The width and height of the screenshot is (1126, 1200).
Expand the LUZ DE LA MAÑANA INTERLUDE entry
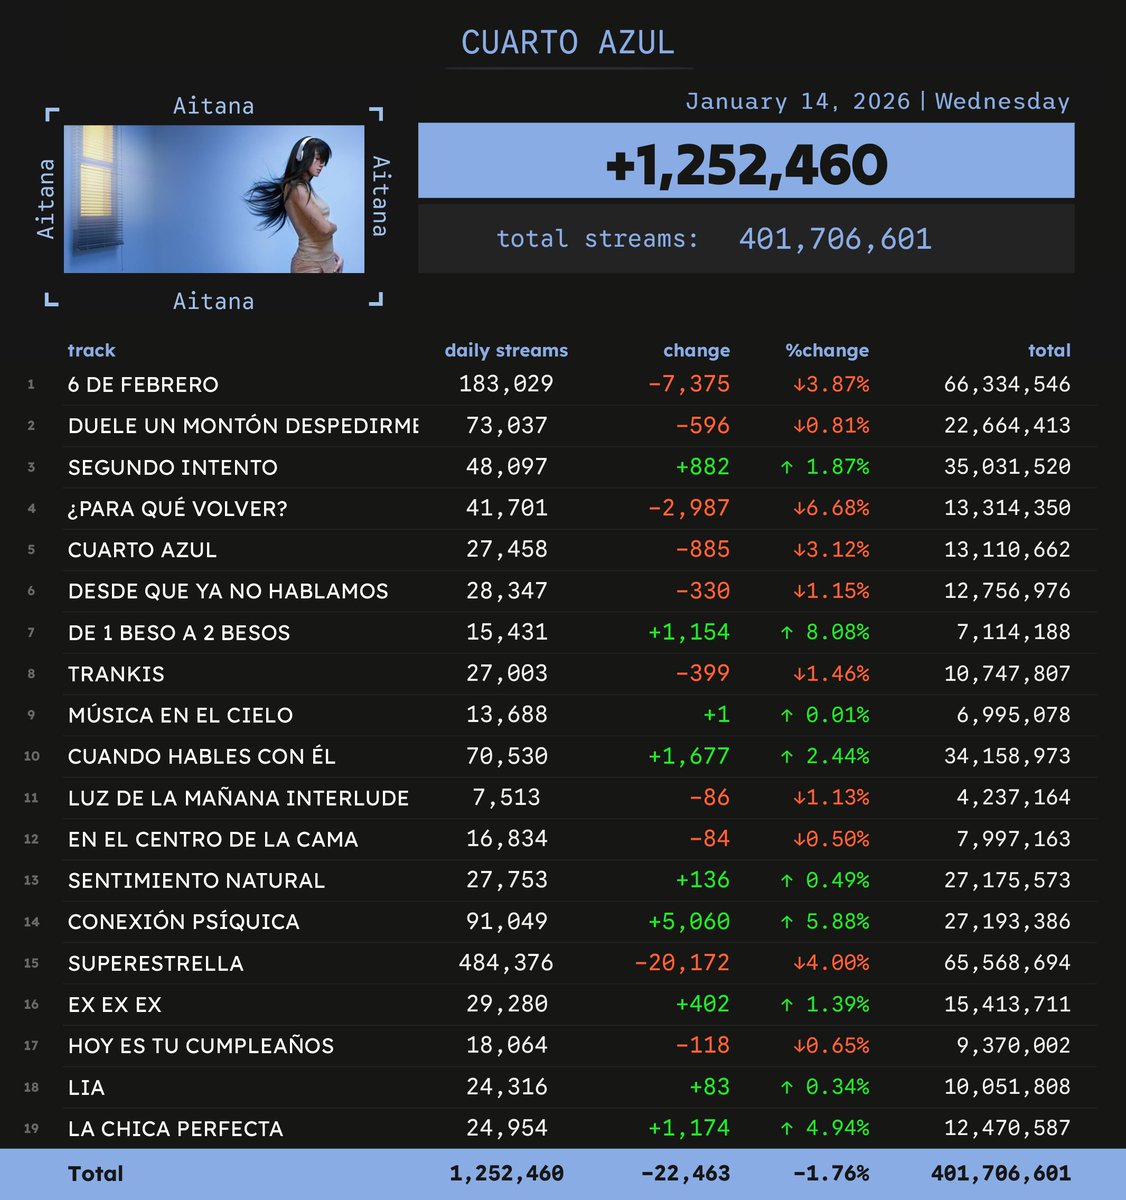tap(238, 797)
